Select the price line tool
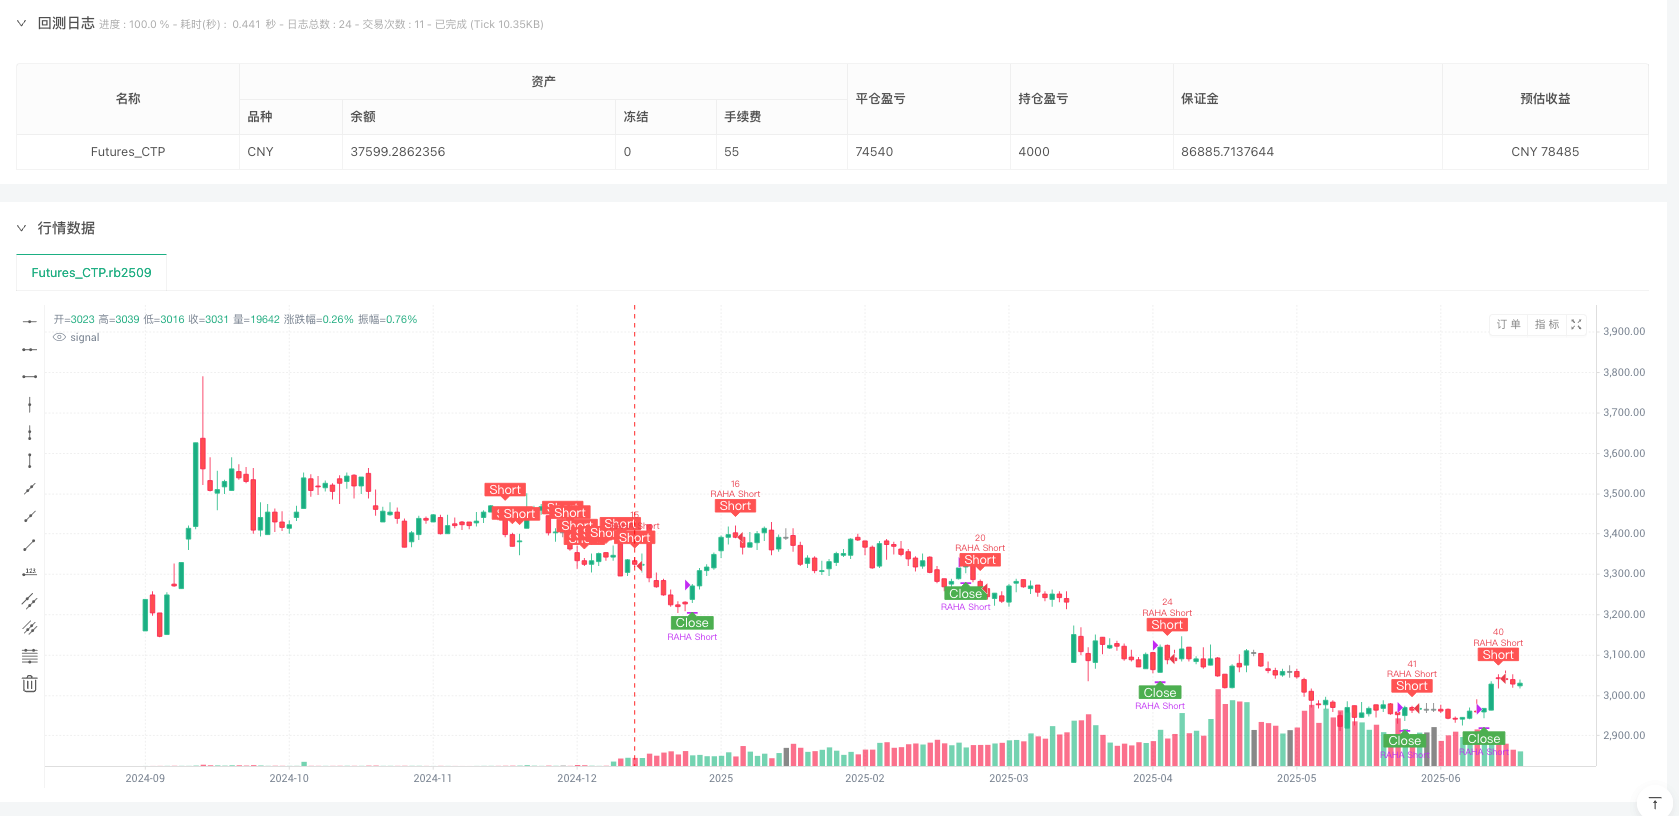Image resolution: width=1679 pixels, height=816 pixels. coord(30,573)
